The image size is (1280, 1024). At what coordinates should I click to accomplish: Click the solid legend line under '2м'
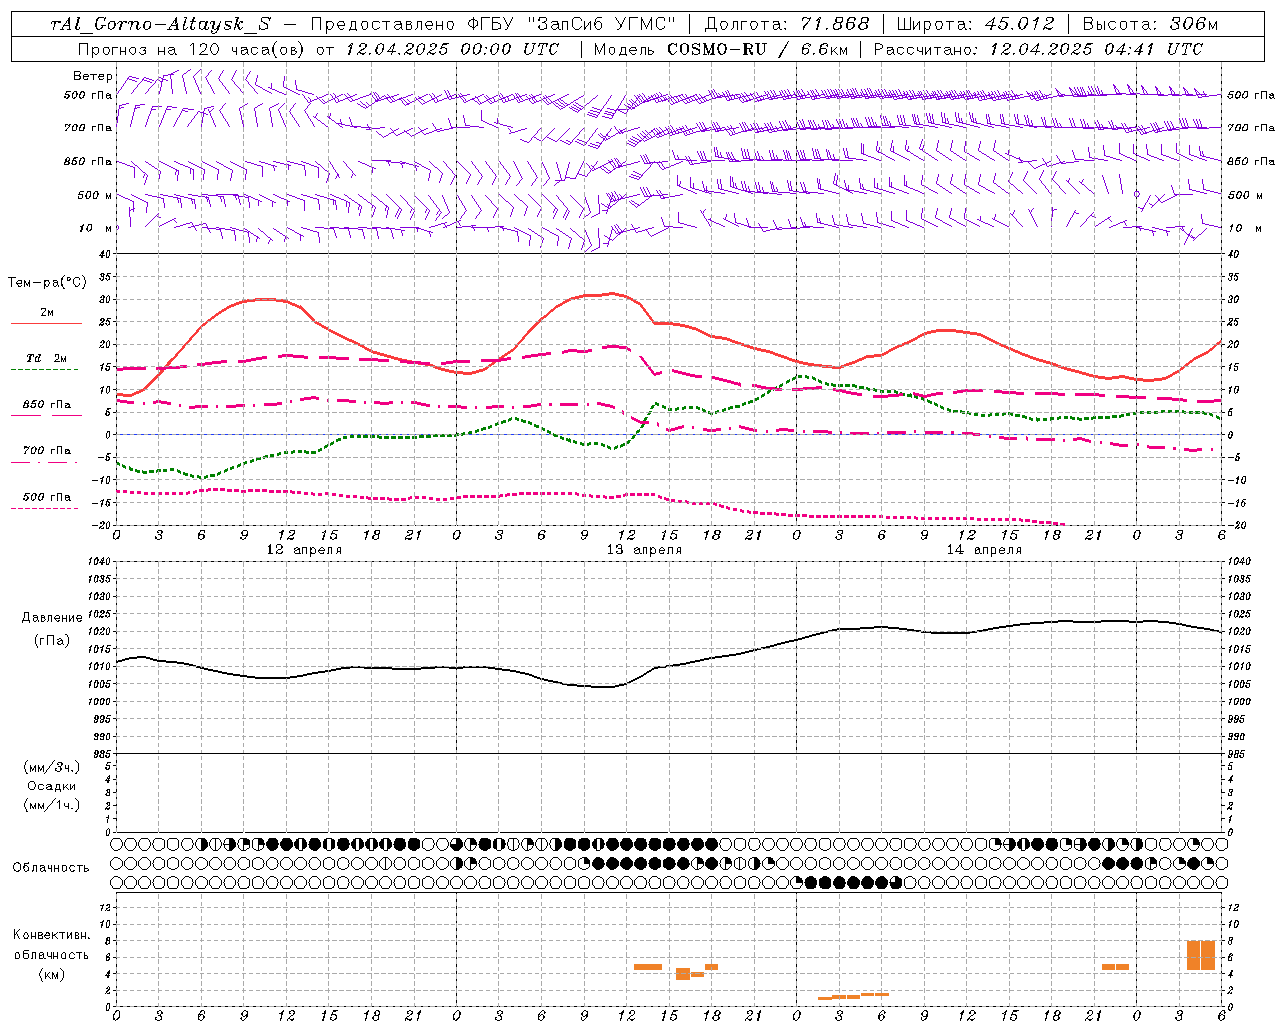(46, 324)
